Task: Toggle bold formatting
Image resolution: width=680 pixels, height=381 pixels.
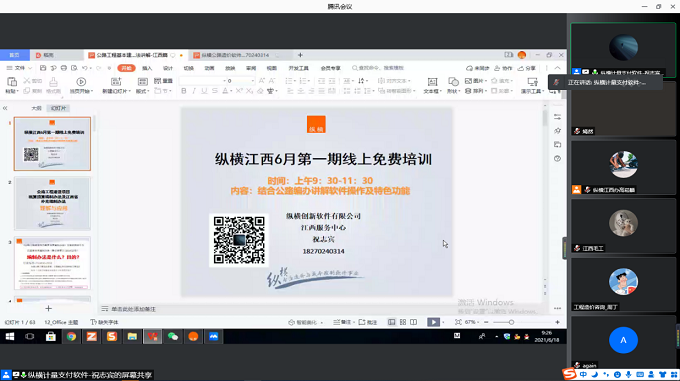Action: point(184,91)
